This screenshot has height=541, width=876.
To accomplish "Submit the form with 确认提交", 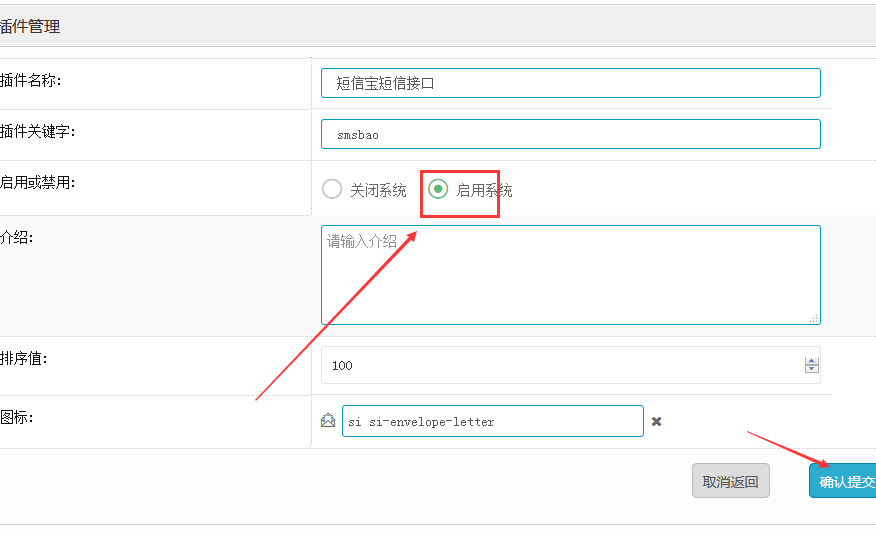I will tap(842, 481).
